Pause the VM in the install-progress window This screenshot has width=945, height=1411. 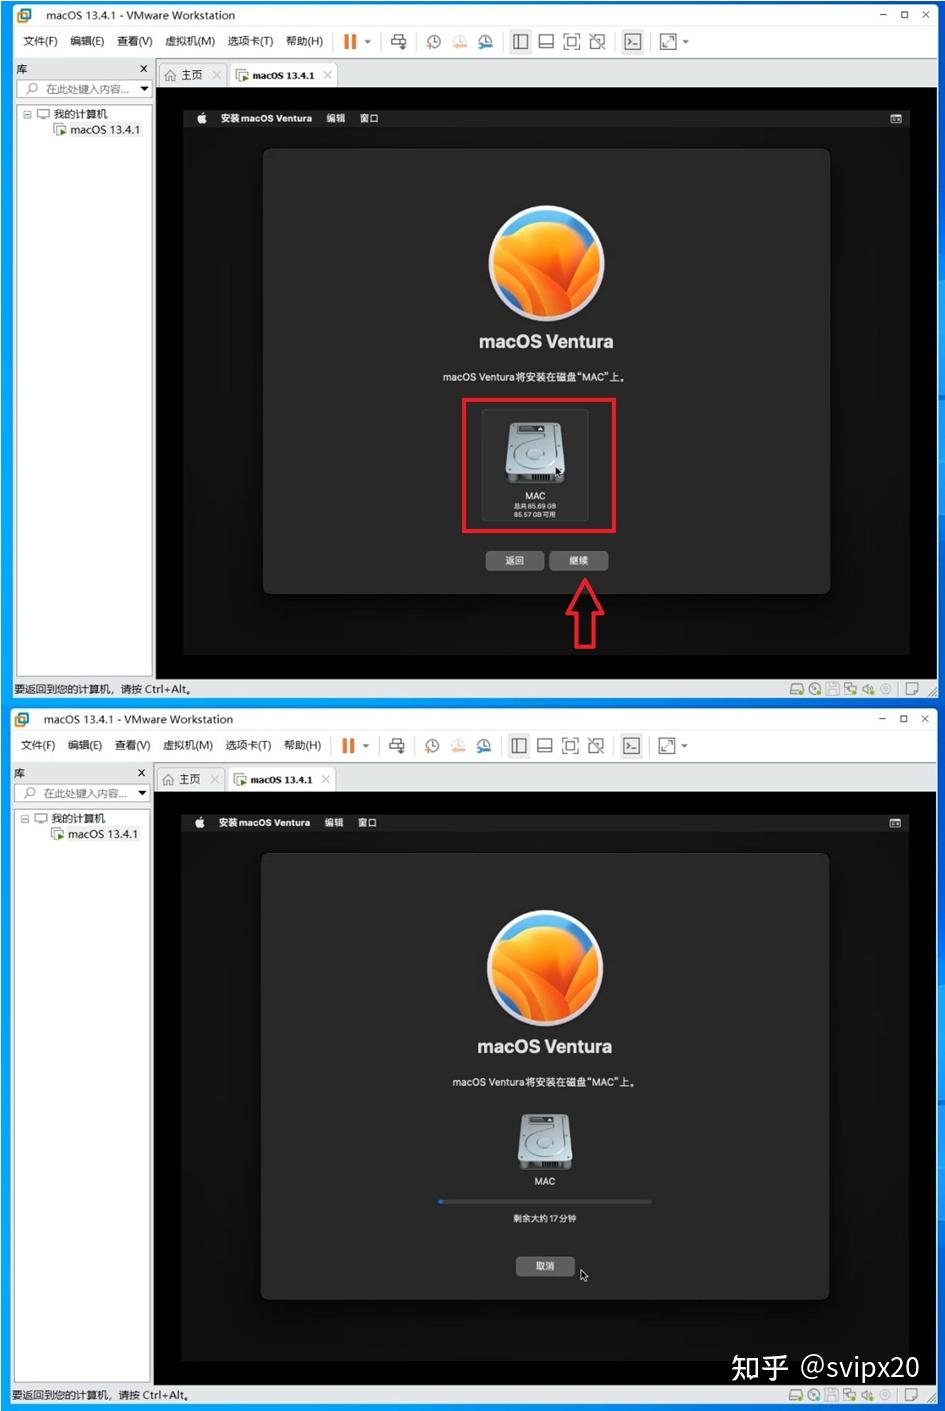point(348,746)
